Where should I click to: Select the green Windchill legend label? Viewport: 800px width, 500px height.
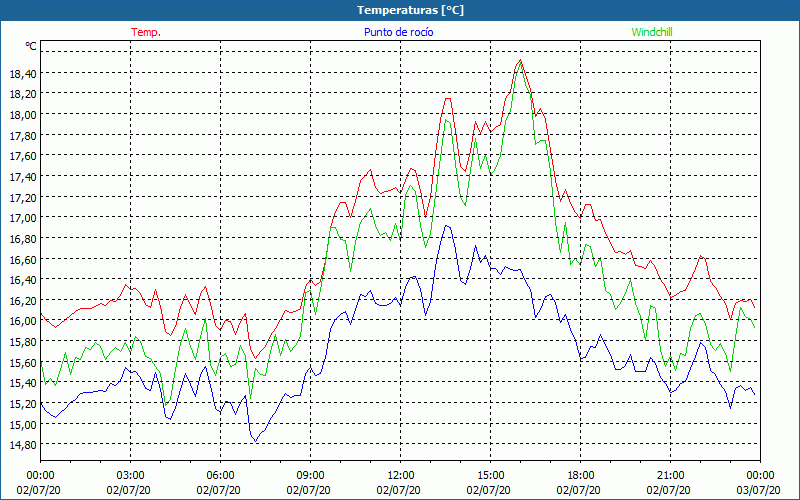pyautogui.click(x=652, y=32)
